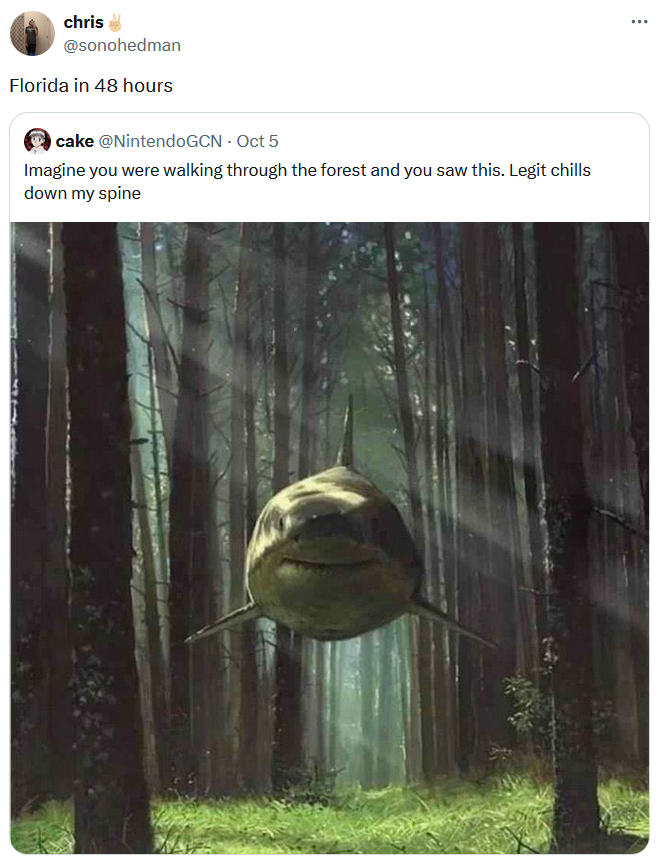Click the three dots in the top right corner

point(638,20)
